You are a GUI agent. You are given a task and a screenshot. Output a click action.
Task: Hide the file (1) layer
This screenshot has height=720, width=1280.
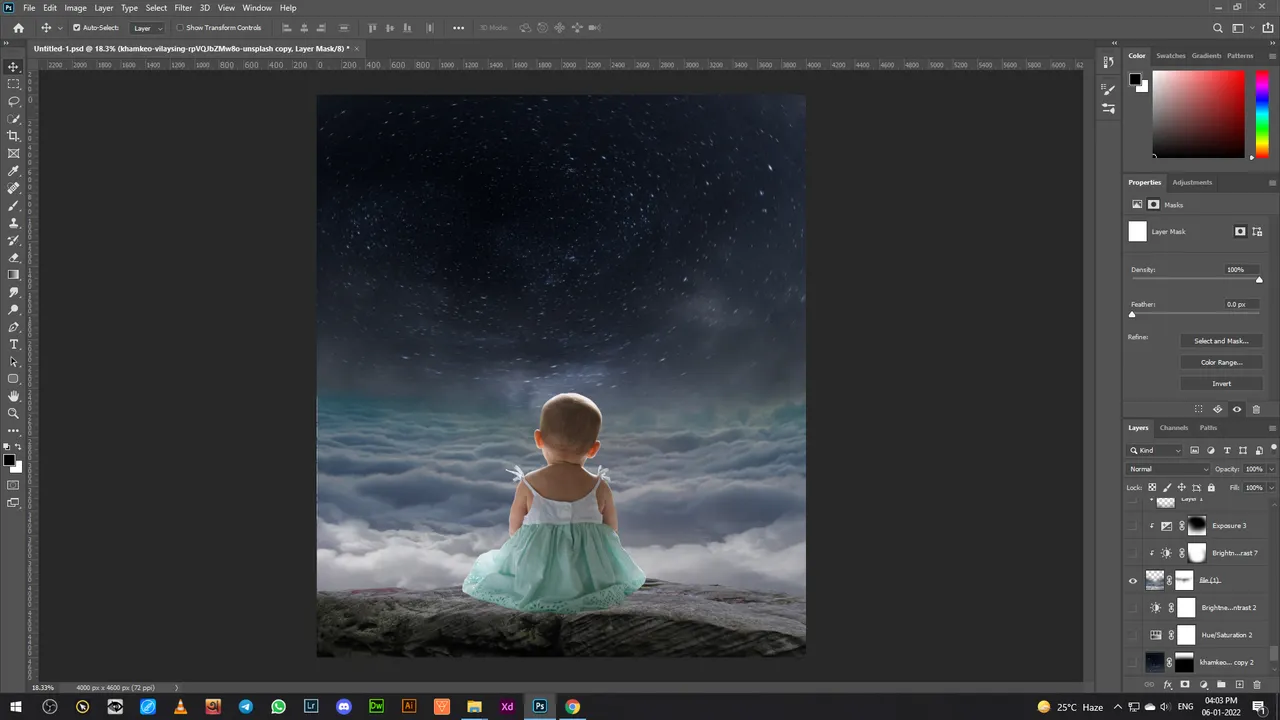[x=1133, y=580]
